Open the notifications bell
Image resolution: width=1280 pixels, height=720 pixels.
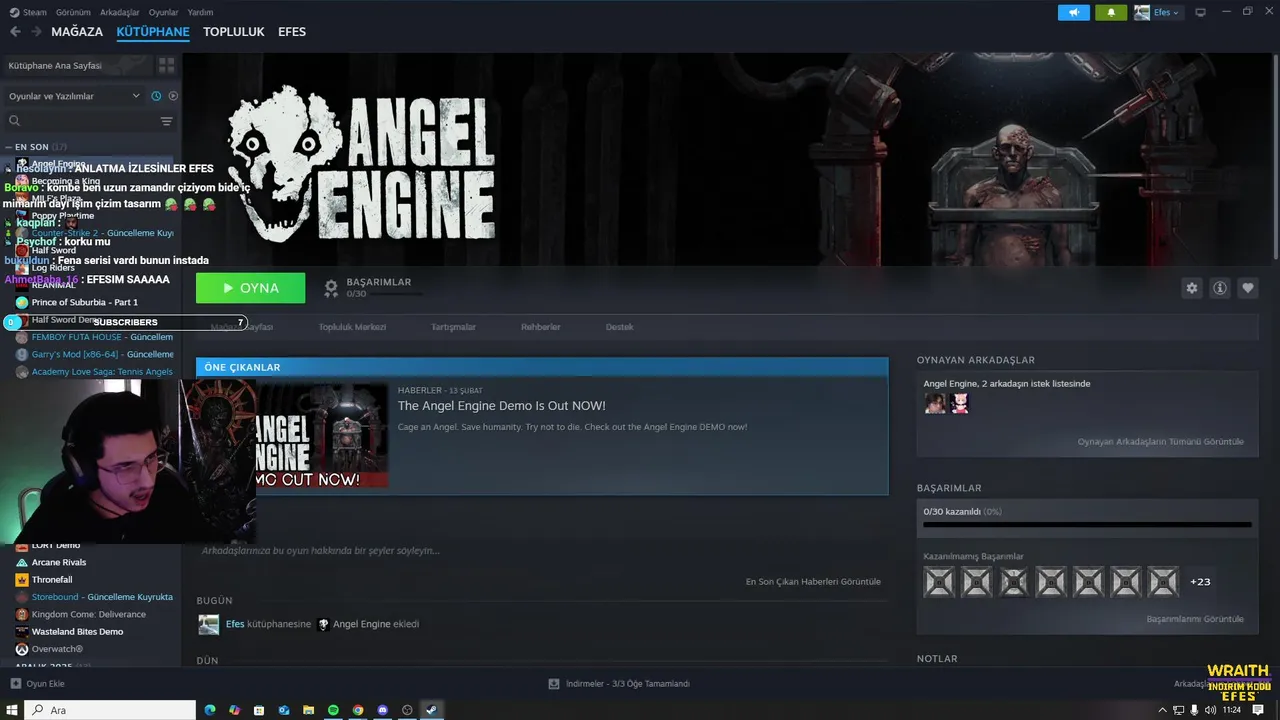point(1111,12)
